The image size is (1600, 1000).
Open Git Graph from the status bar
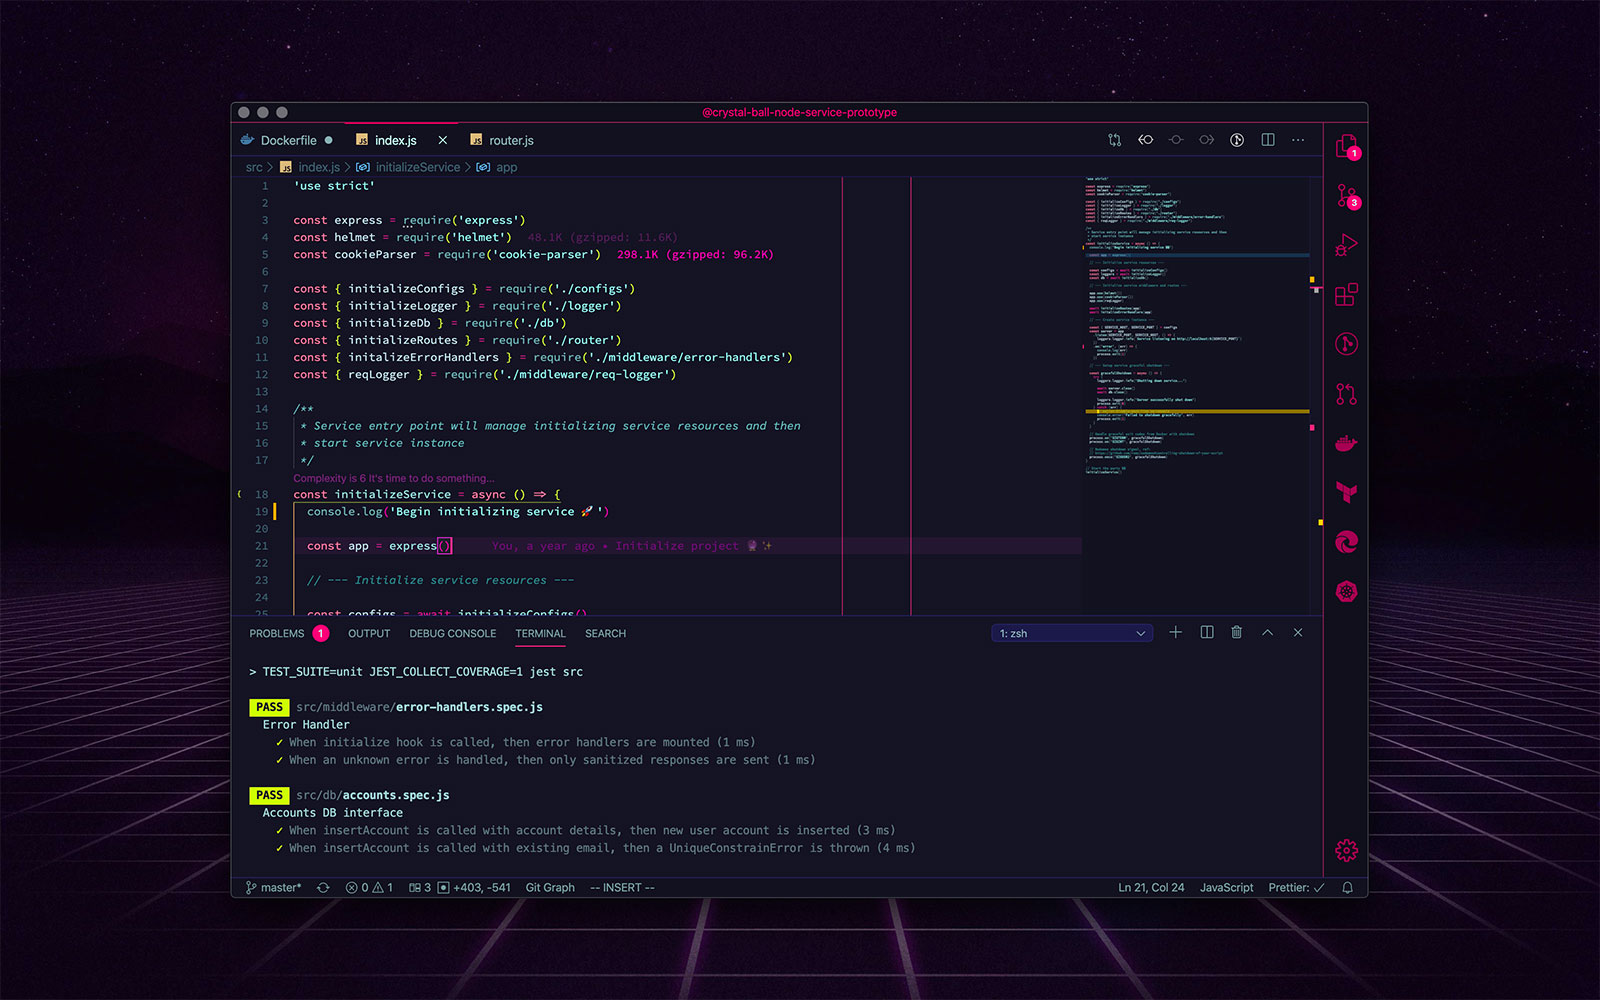point(550,887)
